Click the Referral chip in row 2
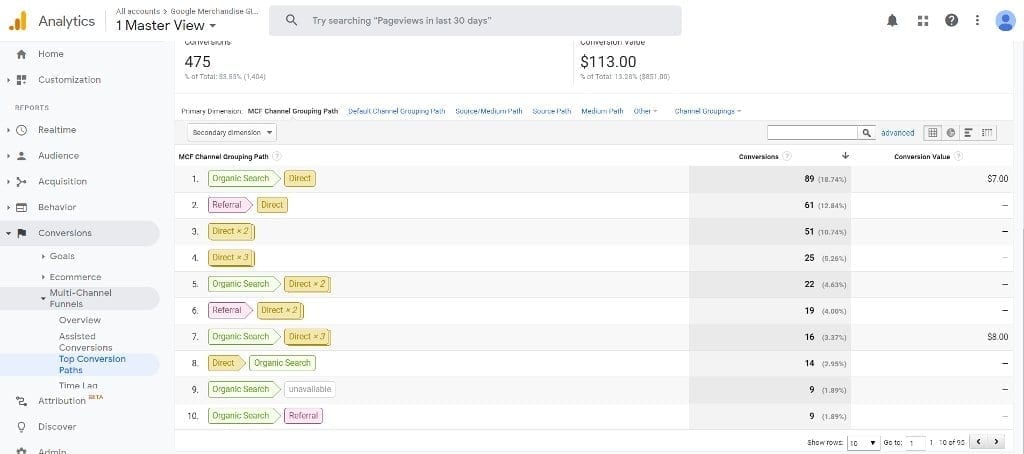Image resolution: width=1024 pixels, height=454 pixels. pyautogui.click(x=228, y=205)
